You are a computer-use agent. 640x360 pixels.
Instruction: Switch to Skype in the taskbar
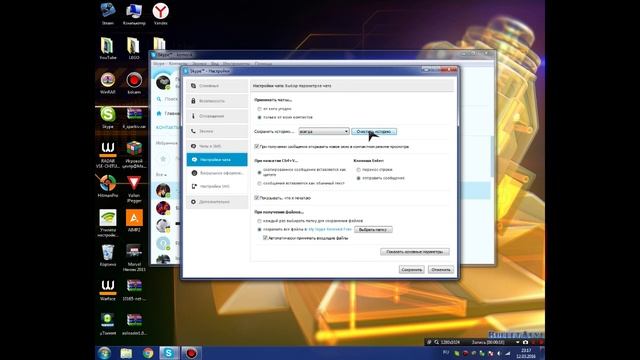[169, 353]
